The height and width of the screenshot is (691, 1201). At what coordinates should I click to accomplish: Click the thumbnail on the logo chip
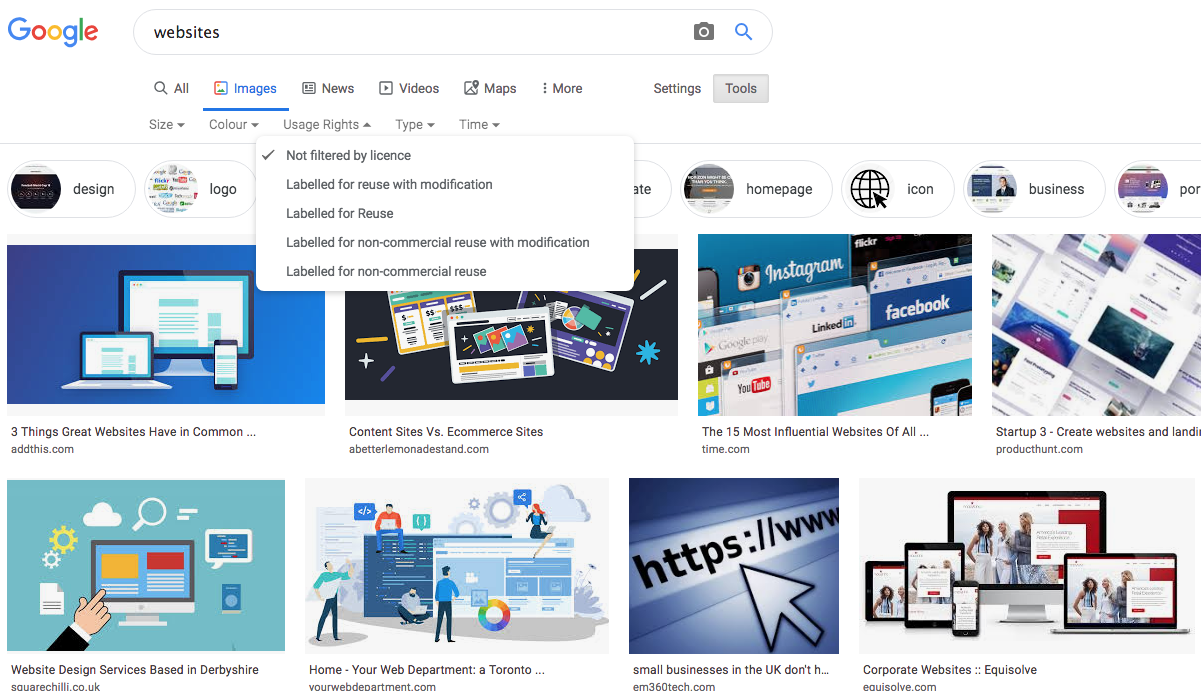tap(173, 189)
